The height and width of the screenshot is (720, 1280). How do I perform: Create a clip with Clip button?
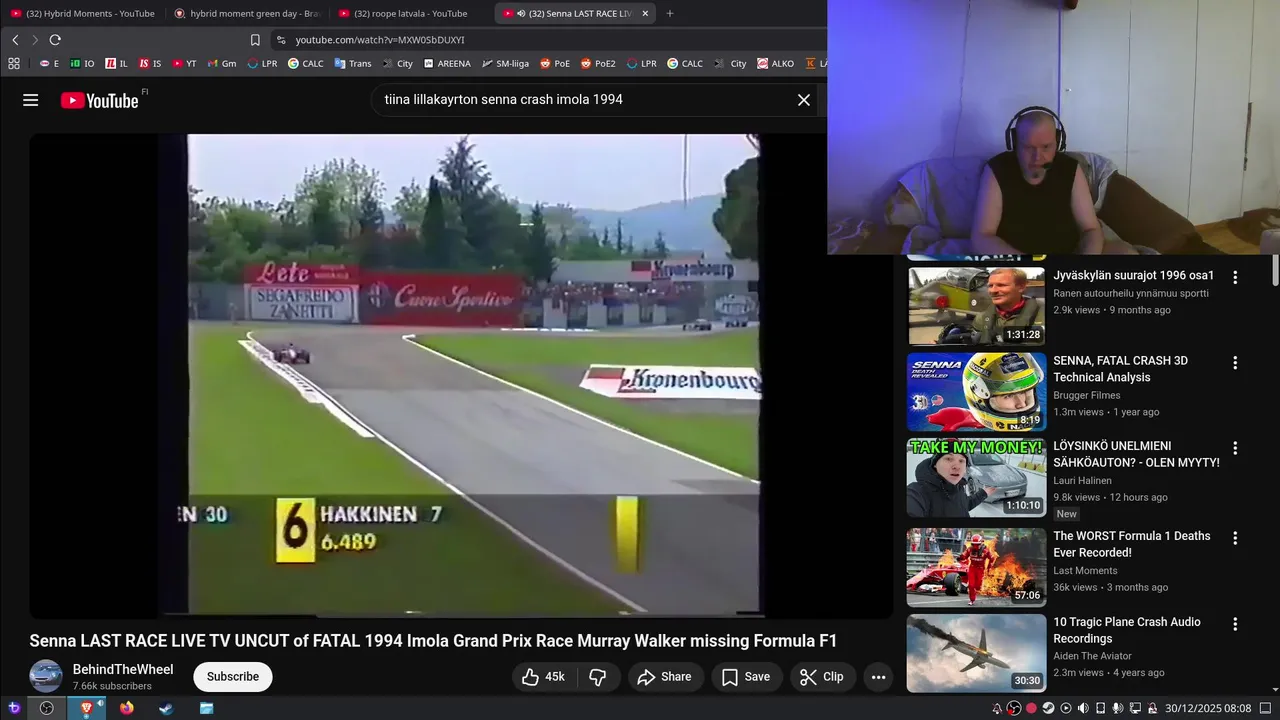(821, 677)
